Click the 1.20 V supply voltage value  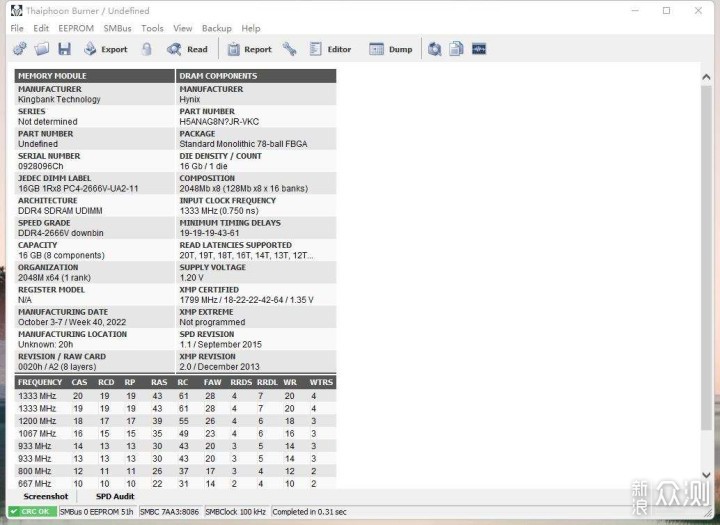(191, 277)
